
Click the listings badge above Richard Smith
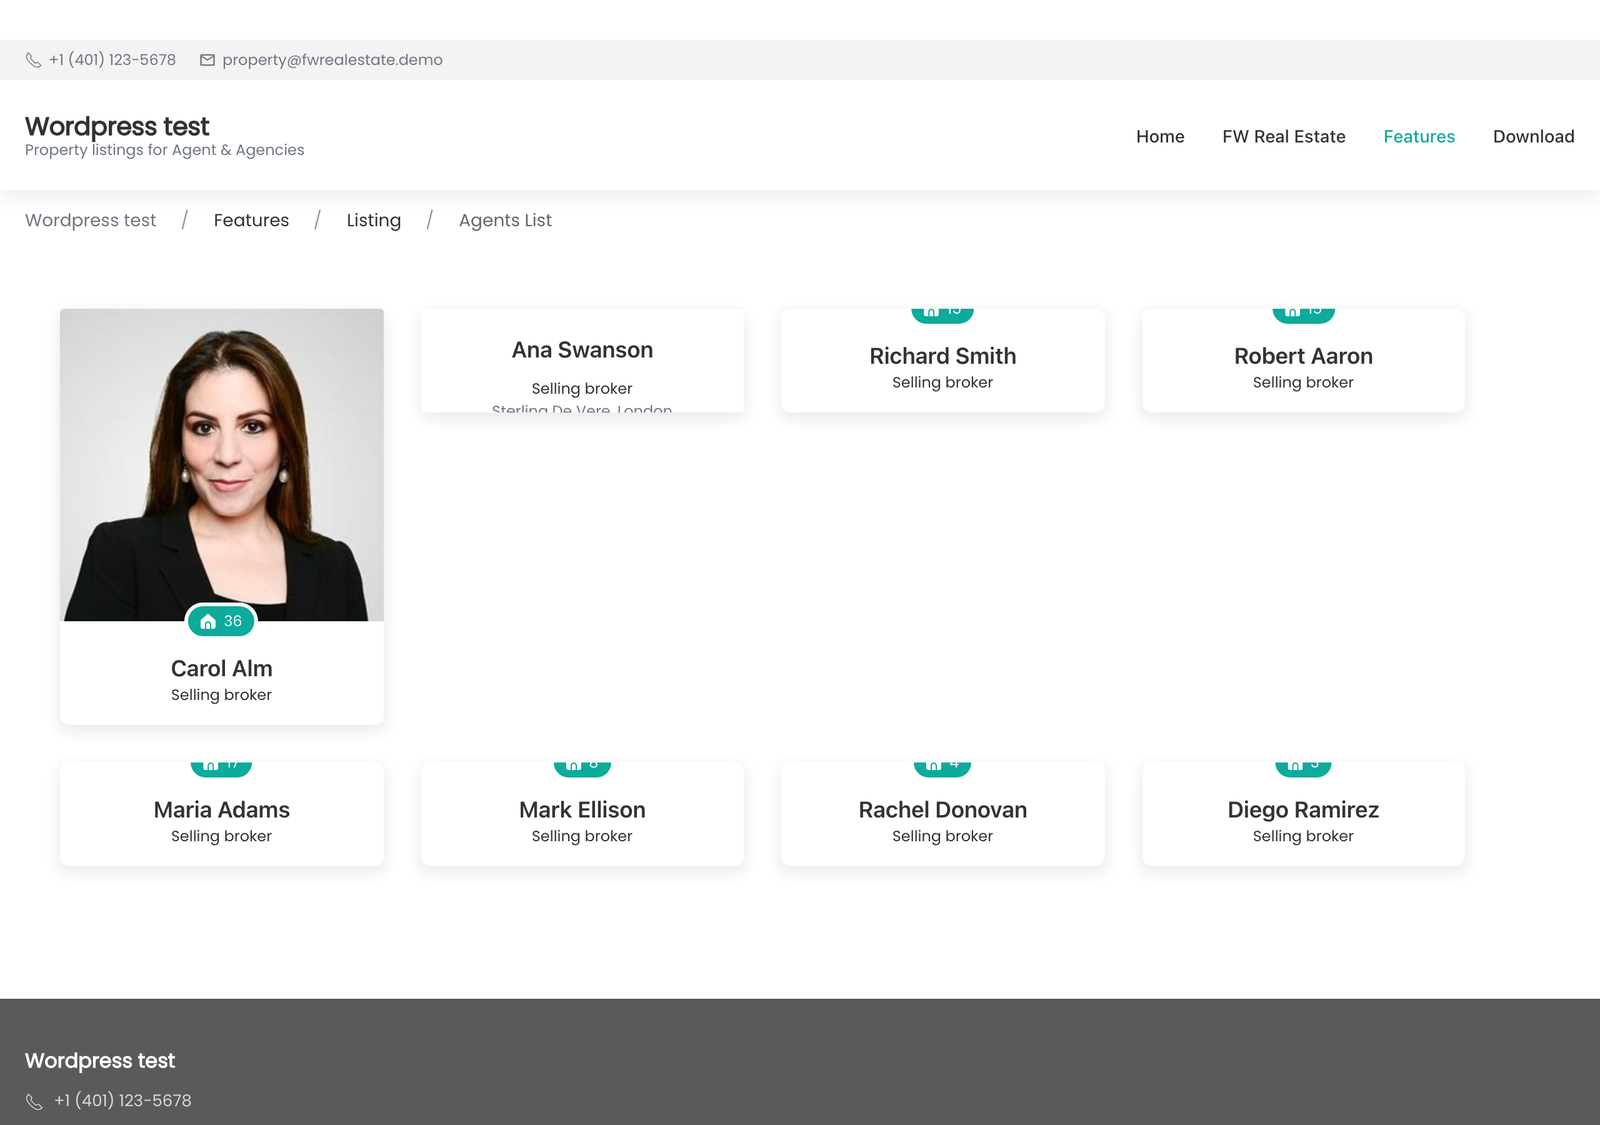coord(942,315)
